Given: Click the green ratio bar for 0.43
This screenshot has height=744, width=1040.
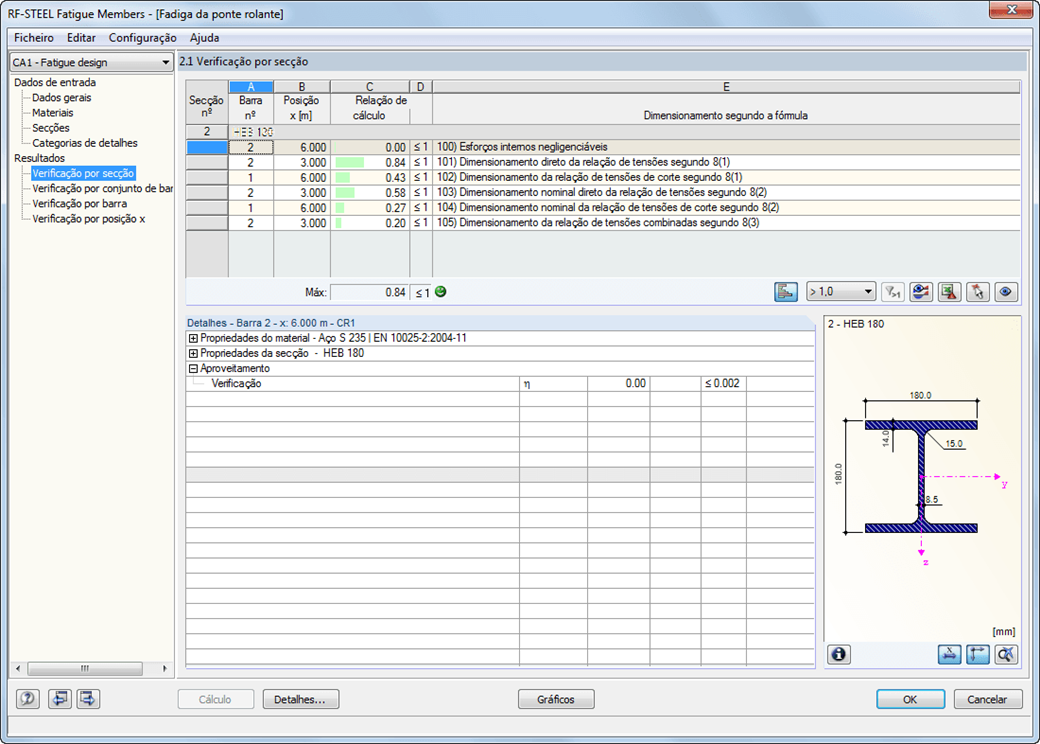Looking at the screenshot, I should pyautogui.click(x=342, y=178).
